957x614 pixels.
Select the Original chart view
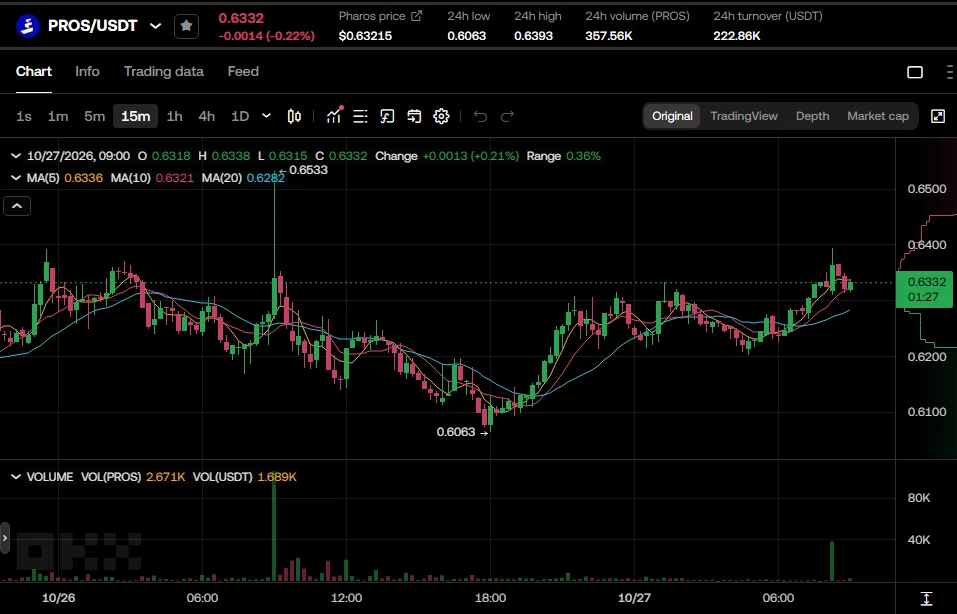point(672,116)
